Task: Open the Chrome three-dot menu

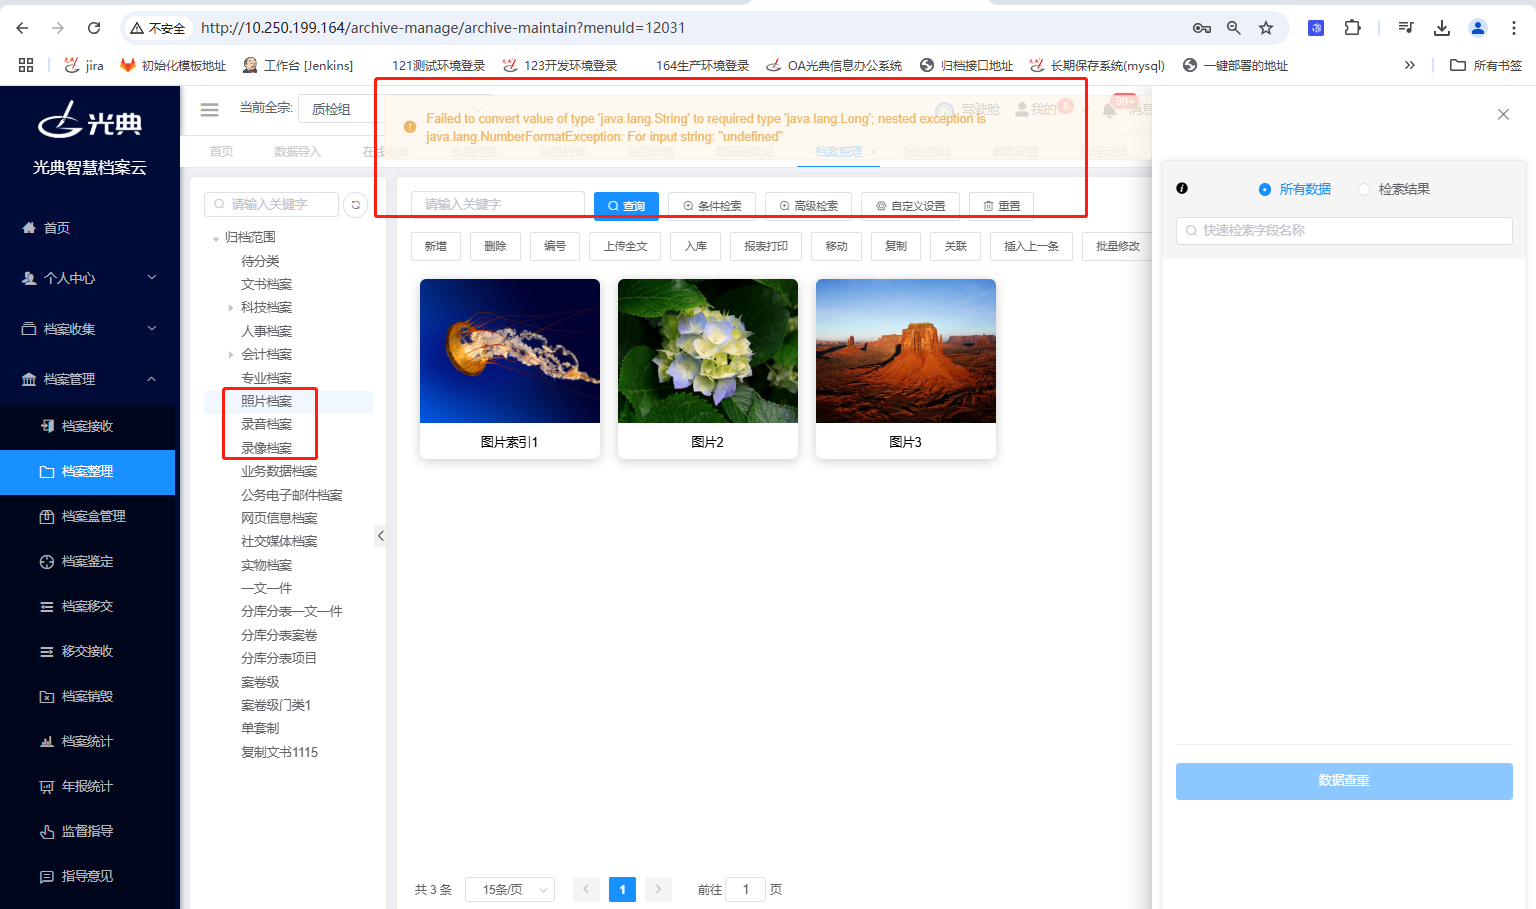Action: pos(1514,28)
